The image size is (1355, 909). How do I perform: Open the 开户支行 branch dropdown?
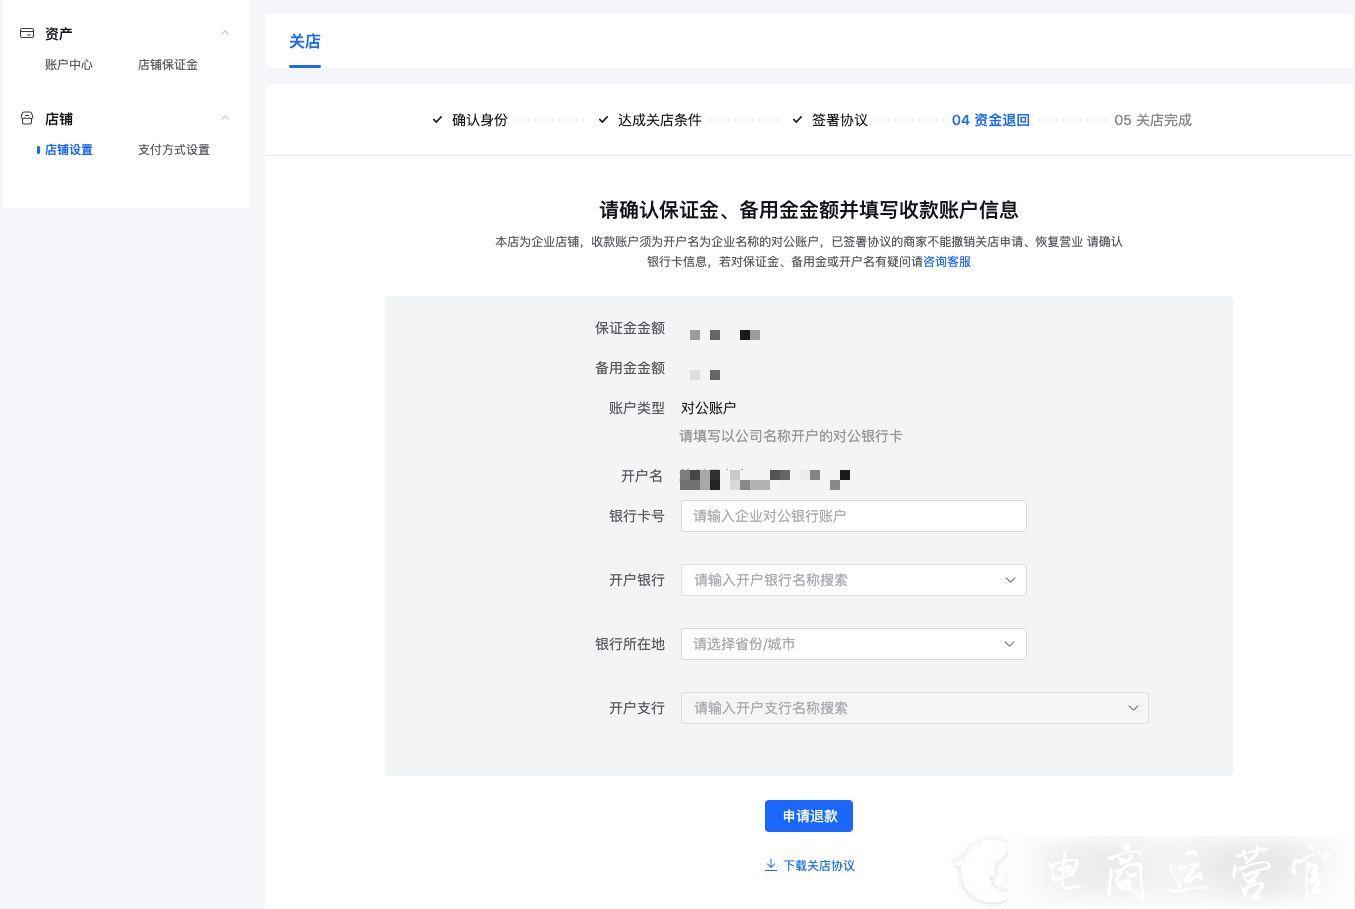click(914, 708)
